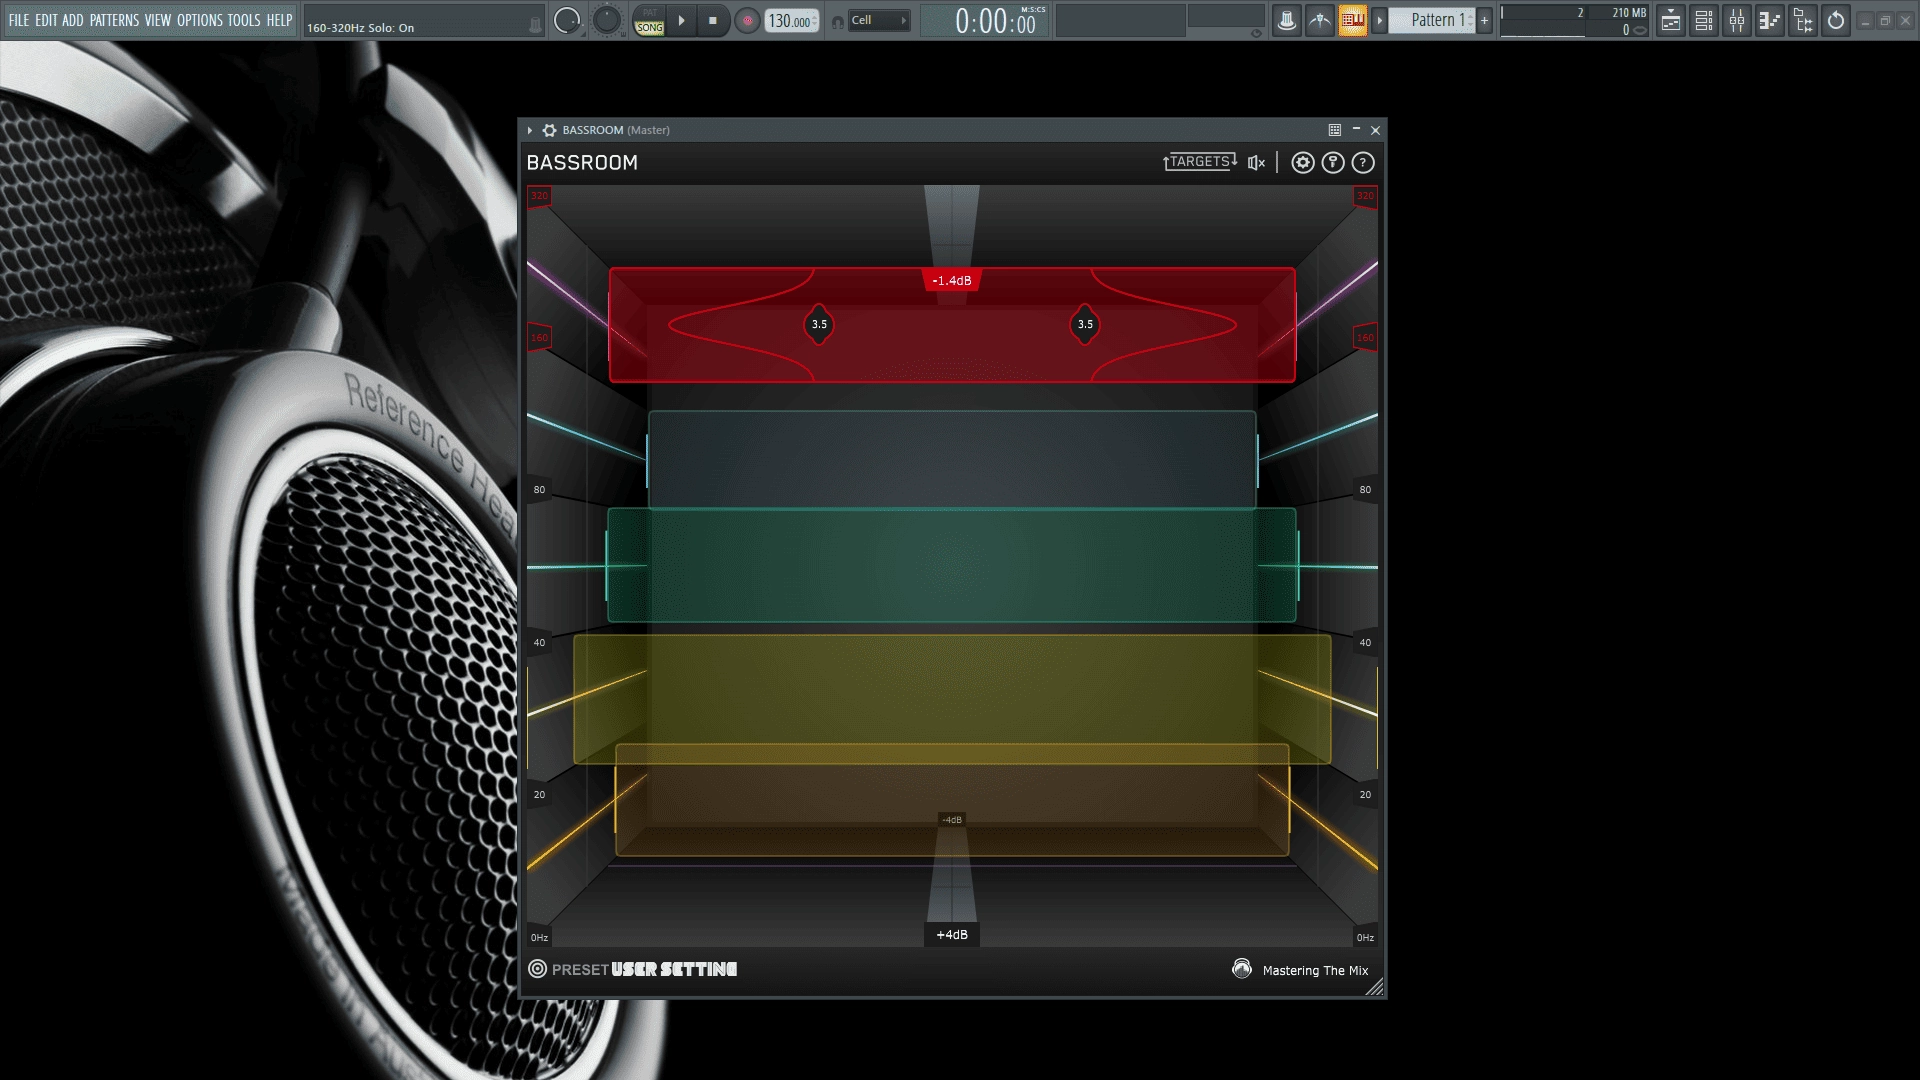
Task: Open the TOOLS menu
Action: point(244,20)
